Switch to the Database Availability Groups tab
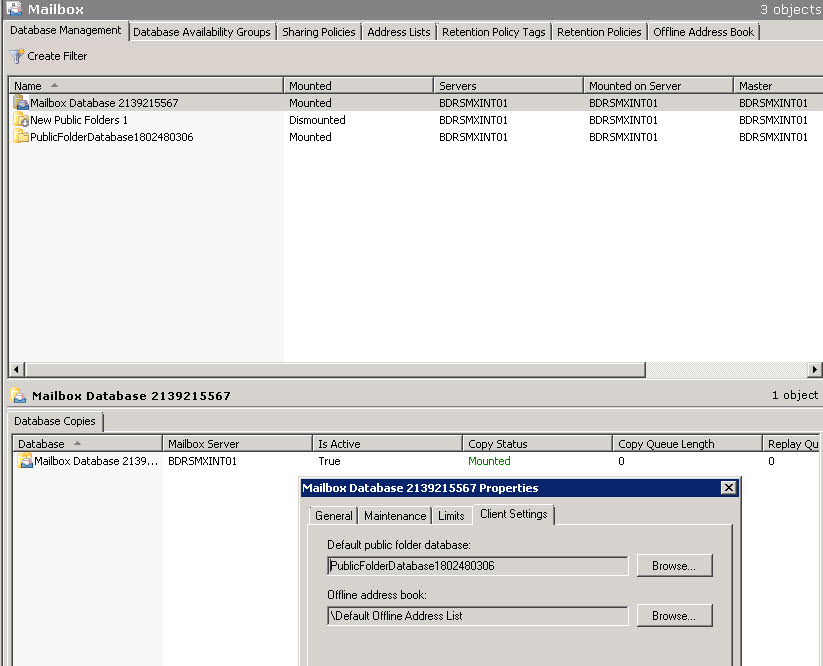Viewport: 823px width, 666px height. pos(202,31)
